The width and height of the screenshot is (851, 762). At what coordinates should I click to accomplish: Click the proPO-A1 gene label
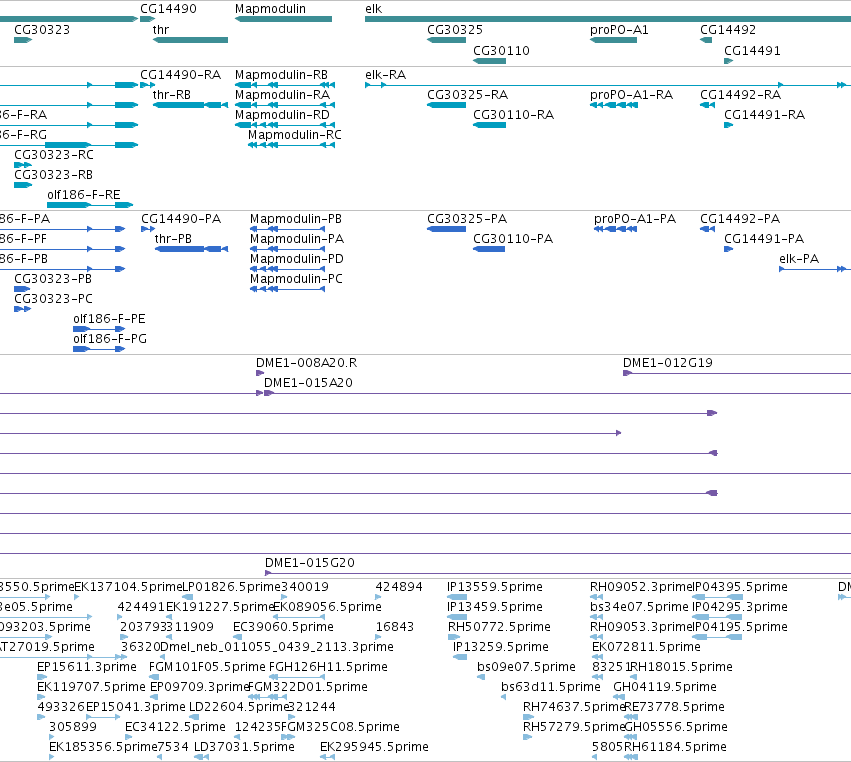click(x=619, y=29)
